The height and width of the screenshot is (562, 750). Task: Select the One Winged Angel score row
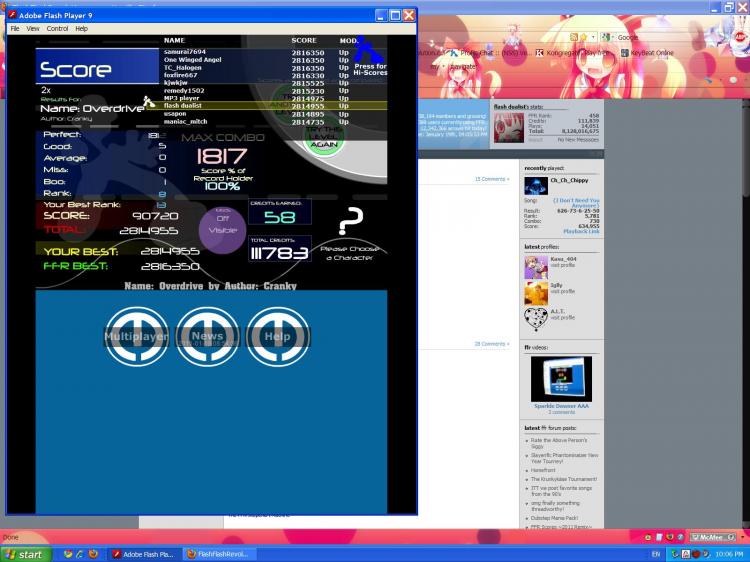pos(256,60)
